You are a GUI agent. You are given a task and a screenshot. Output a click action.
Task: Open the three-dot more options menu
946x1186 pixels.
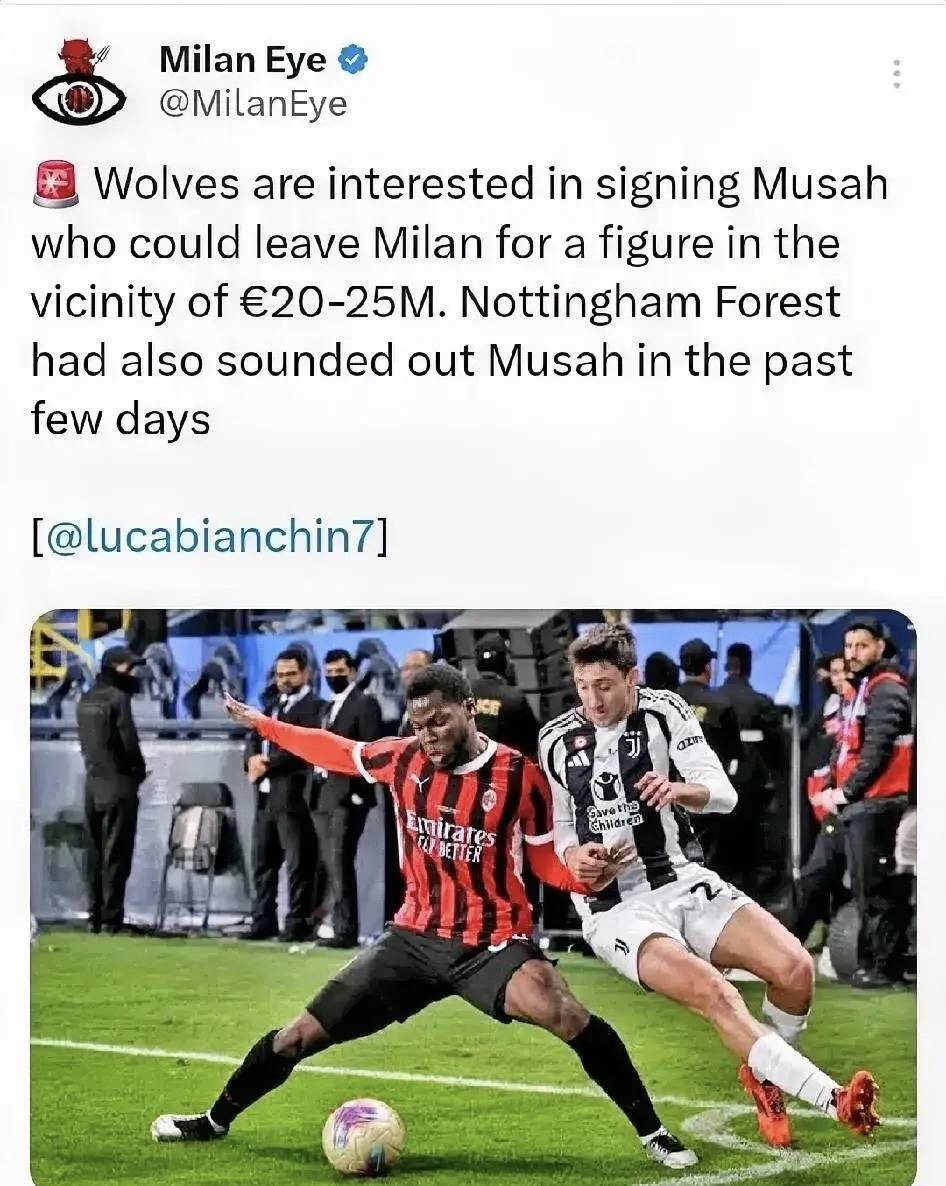[x=897, y=73]
